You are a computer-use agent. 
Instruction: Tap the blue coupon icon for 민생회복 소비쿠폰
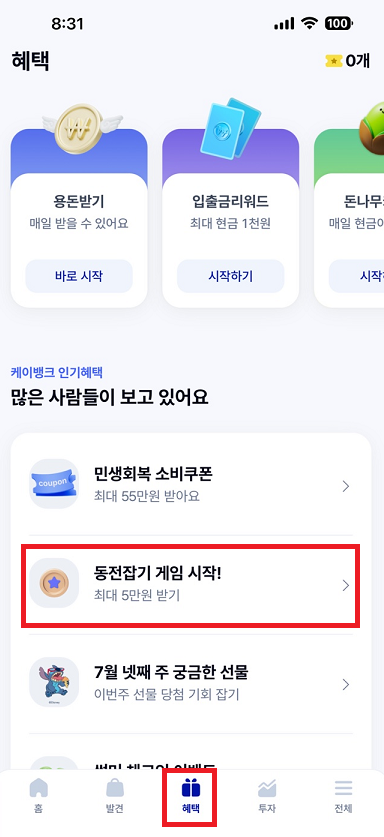coord(54,484)
